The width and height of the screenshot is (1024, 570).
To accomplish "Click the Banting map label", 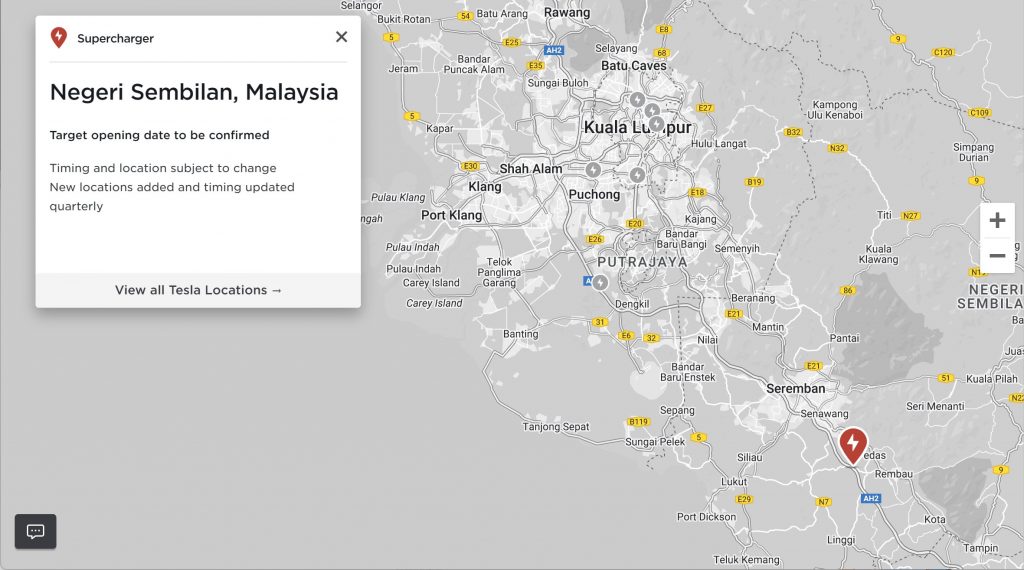I will [x=520, y=334].
